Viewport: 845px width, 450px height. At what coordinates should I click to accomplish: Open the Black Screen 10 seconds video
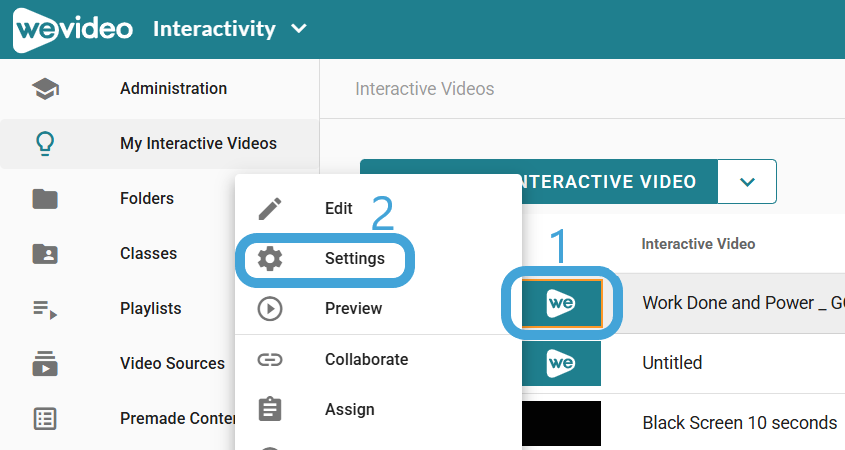pyautogui.click(x=739, y=422)
